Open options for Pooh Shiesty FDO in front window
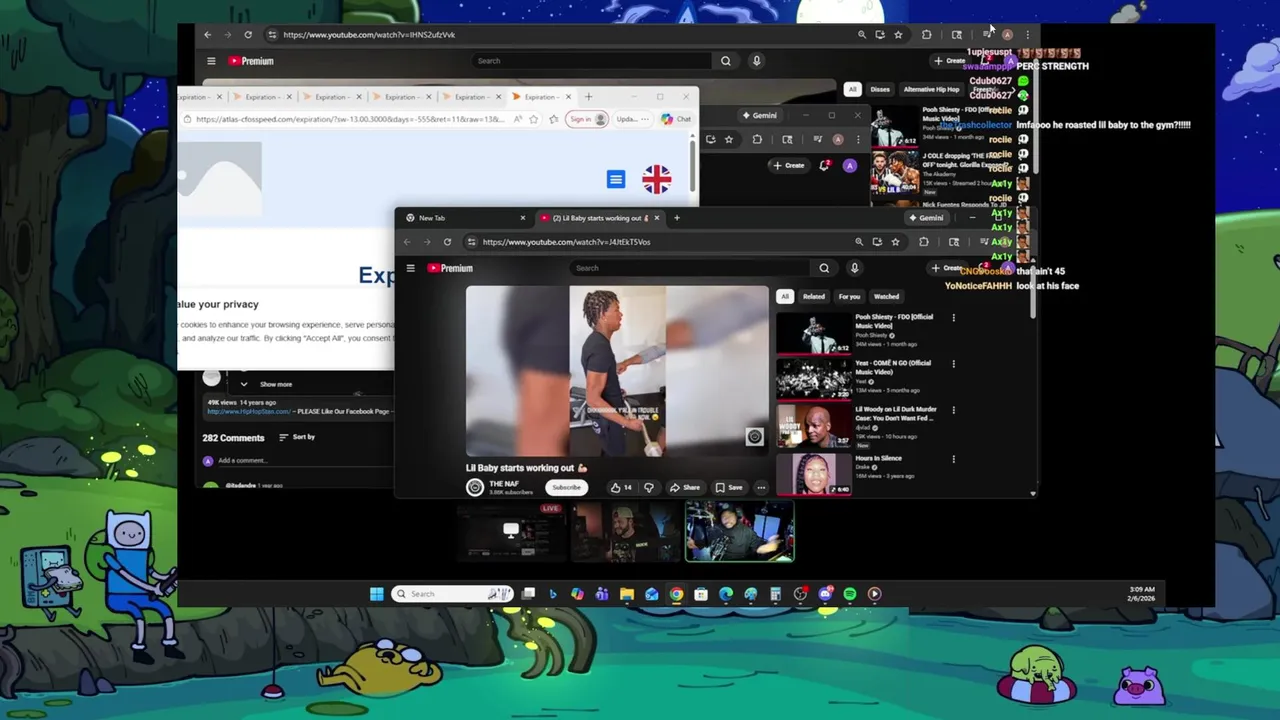This screenshot has height=720, width=1280. pos(953,318)
